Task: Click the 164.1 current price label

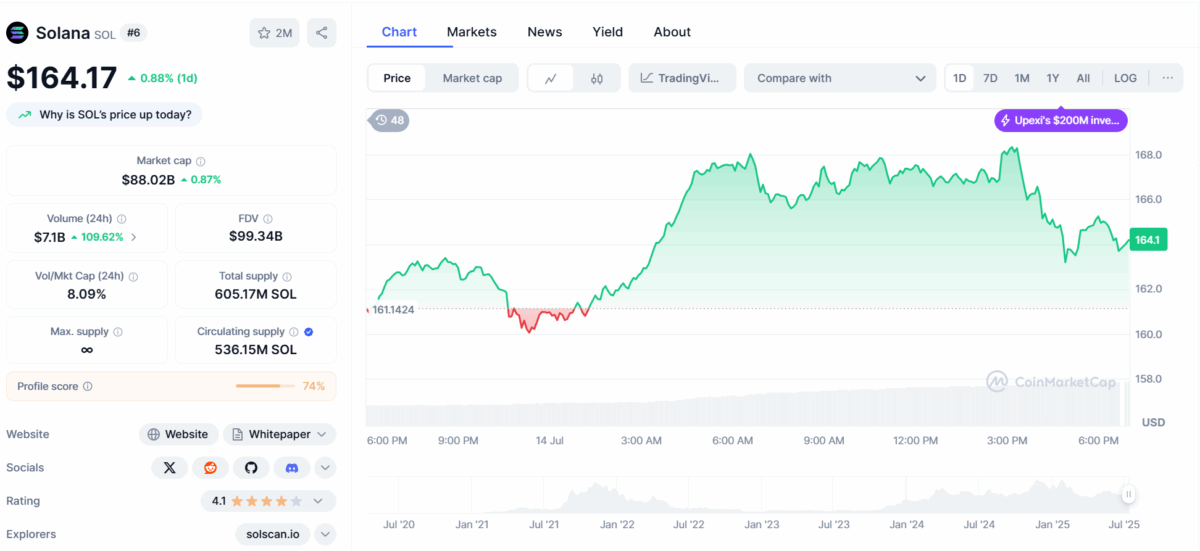Action: click(1148, 240)
